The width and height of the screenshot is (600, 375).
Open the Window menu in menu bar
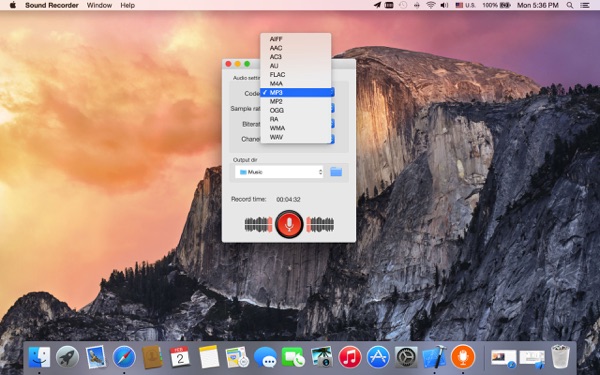pos(99,5)
